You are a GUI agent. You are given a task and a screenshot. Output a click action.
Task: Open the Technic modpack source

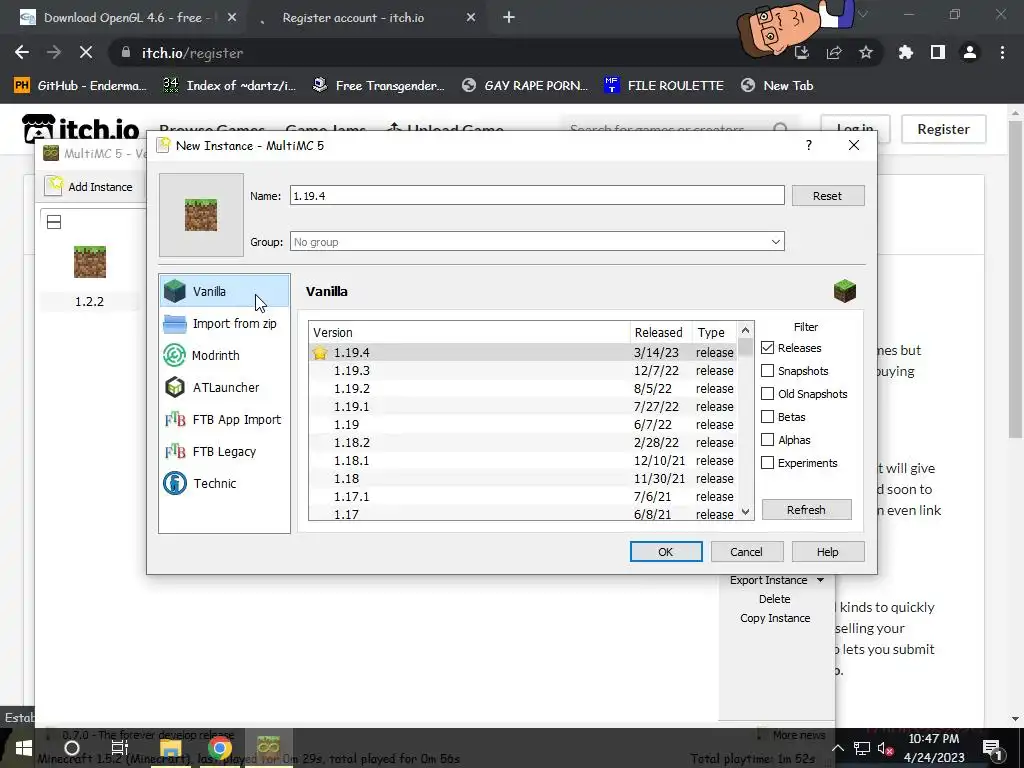click(224, 483)
